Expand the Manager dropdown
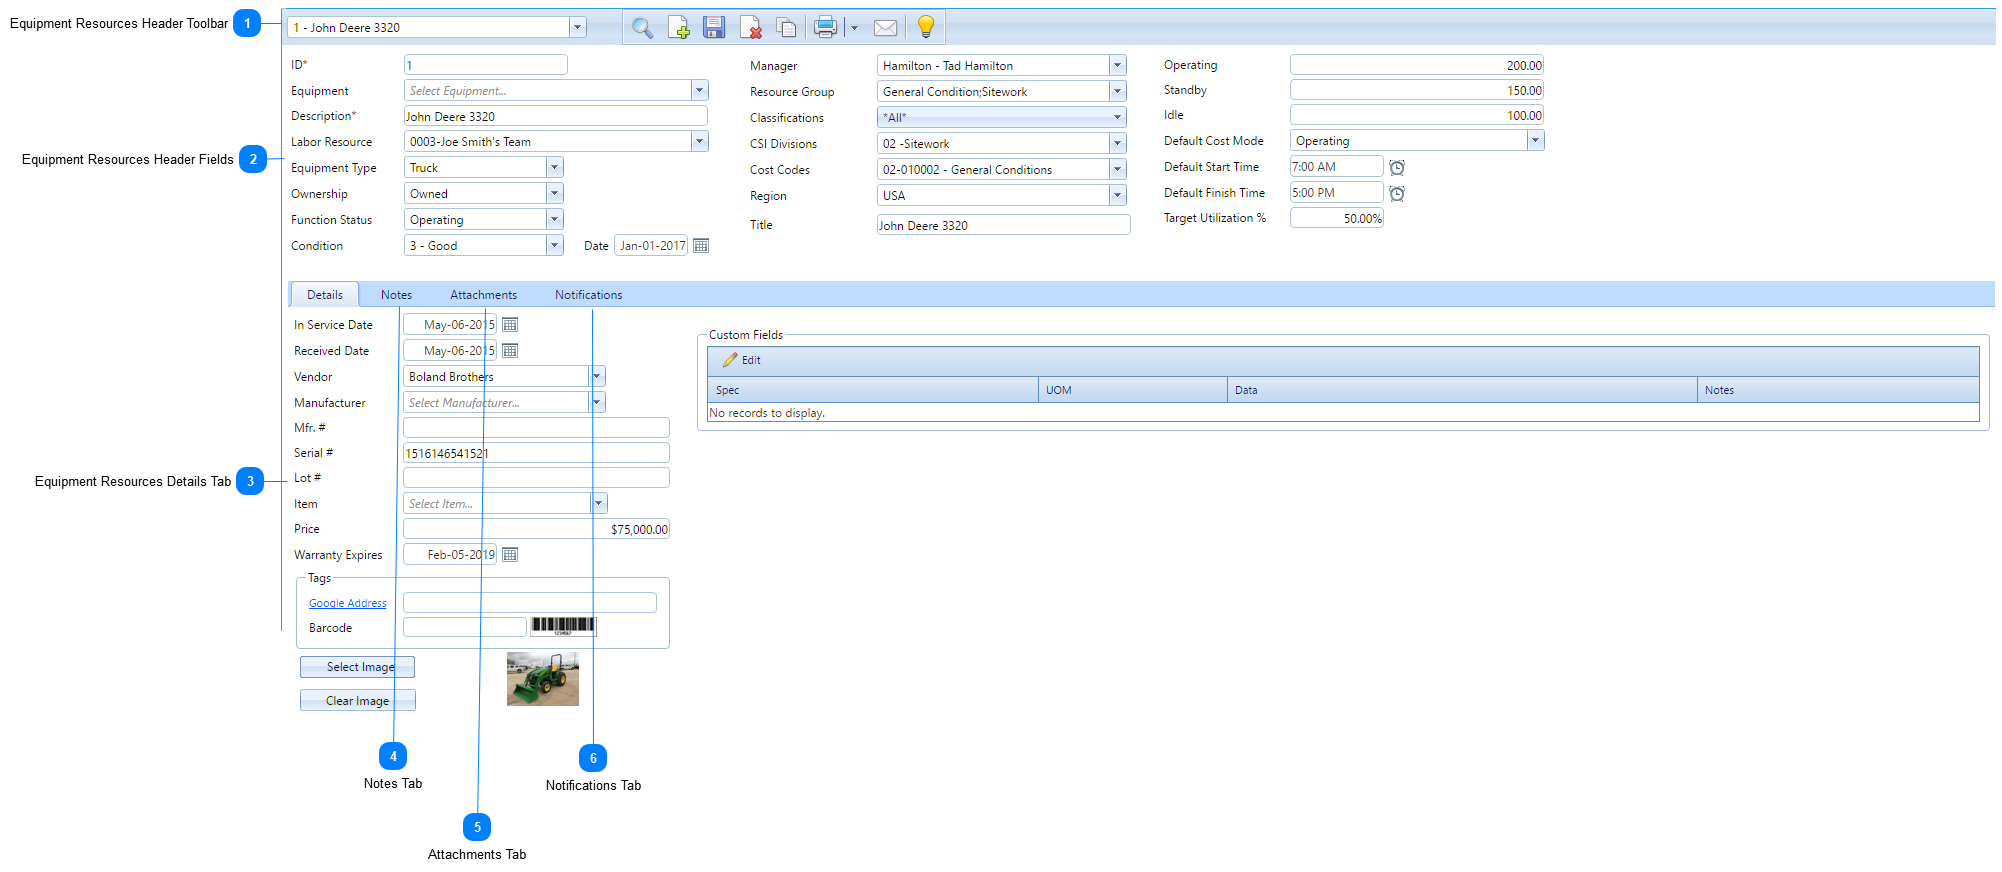Image resolution: width=2002 pixels, height=872 pixels. (1118, 66)
